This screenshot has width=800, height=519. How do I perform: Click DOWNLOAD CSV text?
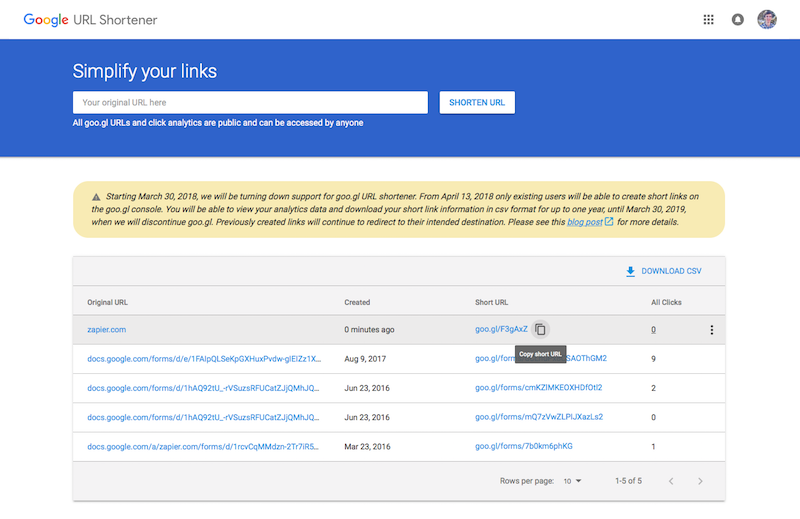point(671,271)
